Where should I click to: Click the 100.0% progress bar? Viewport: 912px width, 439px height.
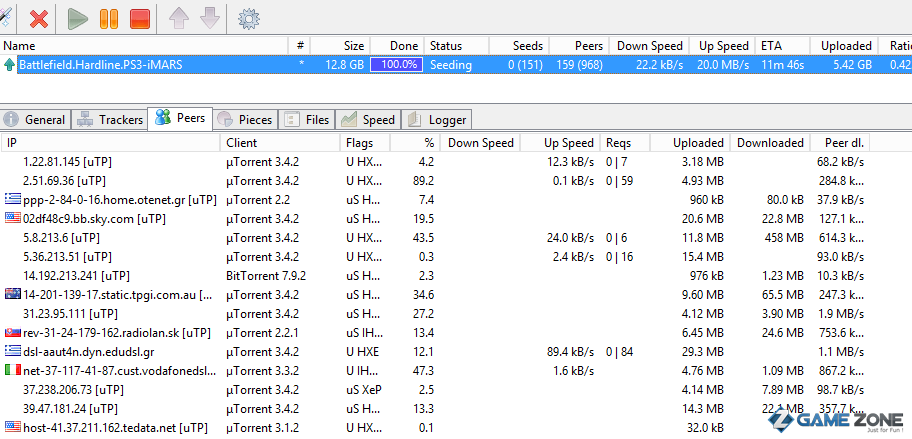pos(396,65)
